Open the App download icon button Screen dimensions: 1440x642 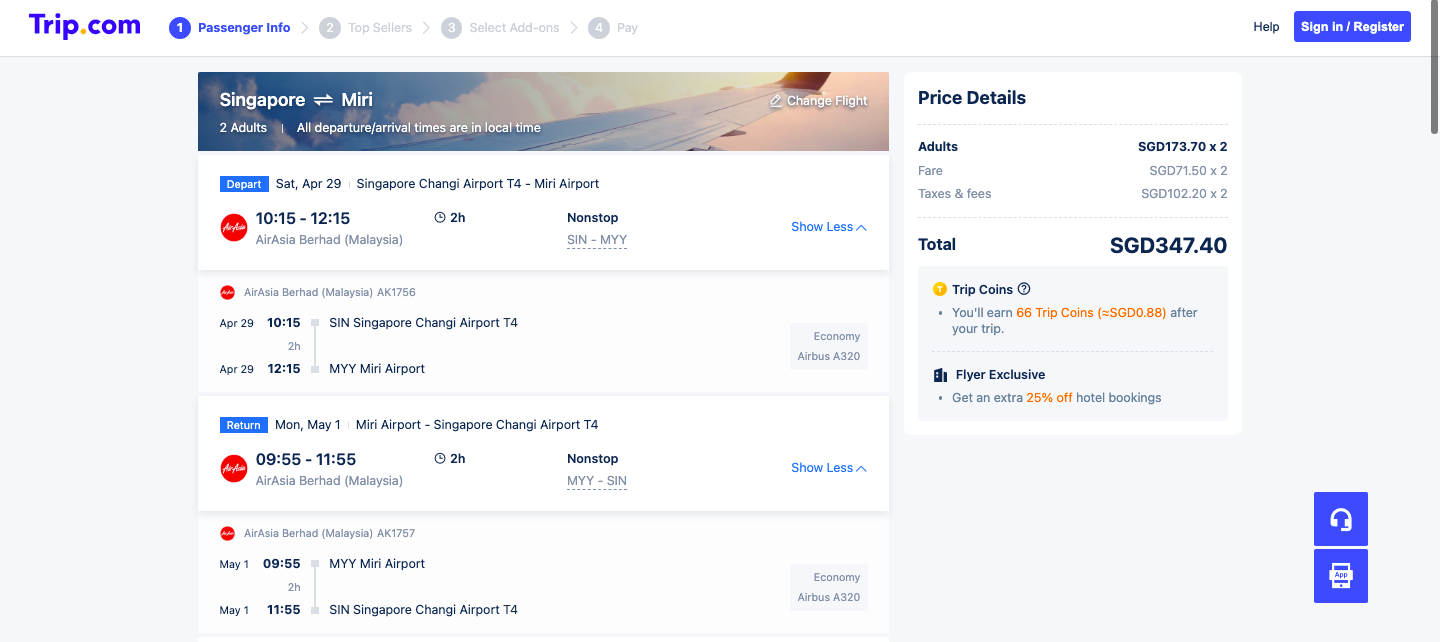(1341, 576)
